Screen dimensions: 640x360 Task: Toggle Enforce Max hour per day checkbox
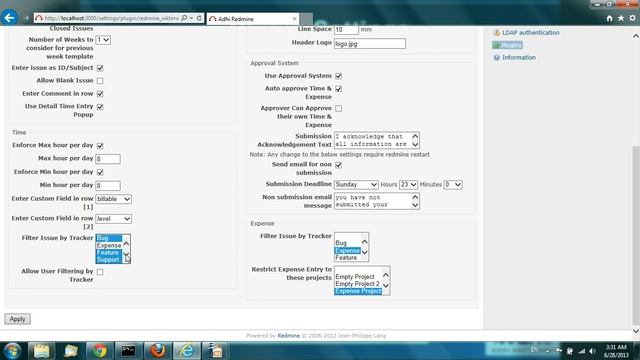click(x=100, y=146)
